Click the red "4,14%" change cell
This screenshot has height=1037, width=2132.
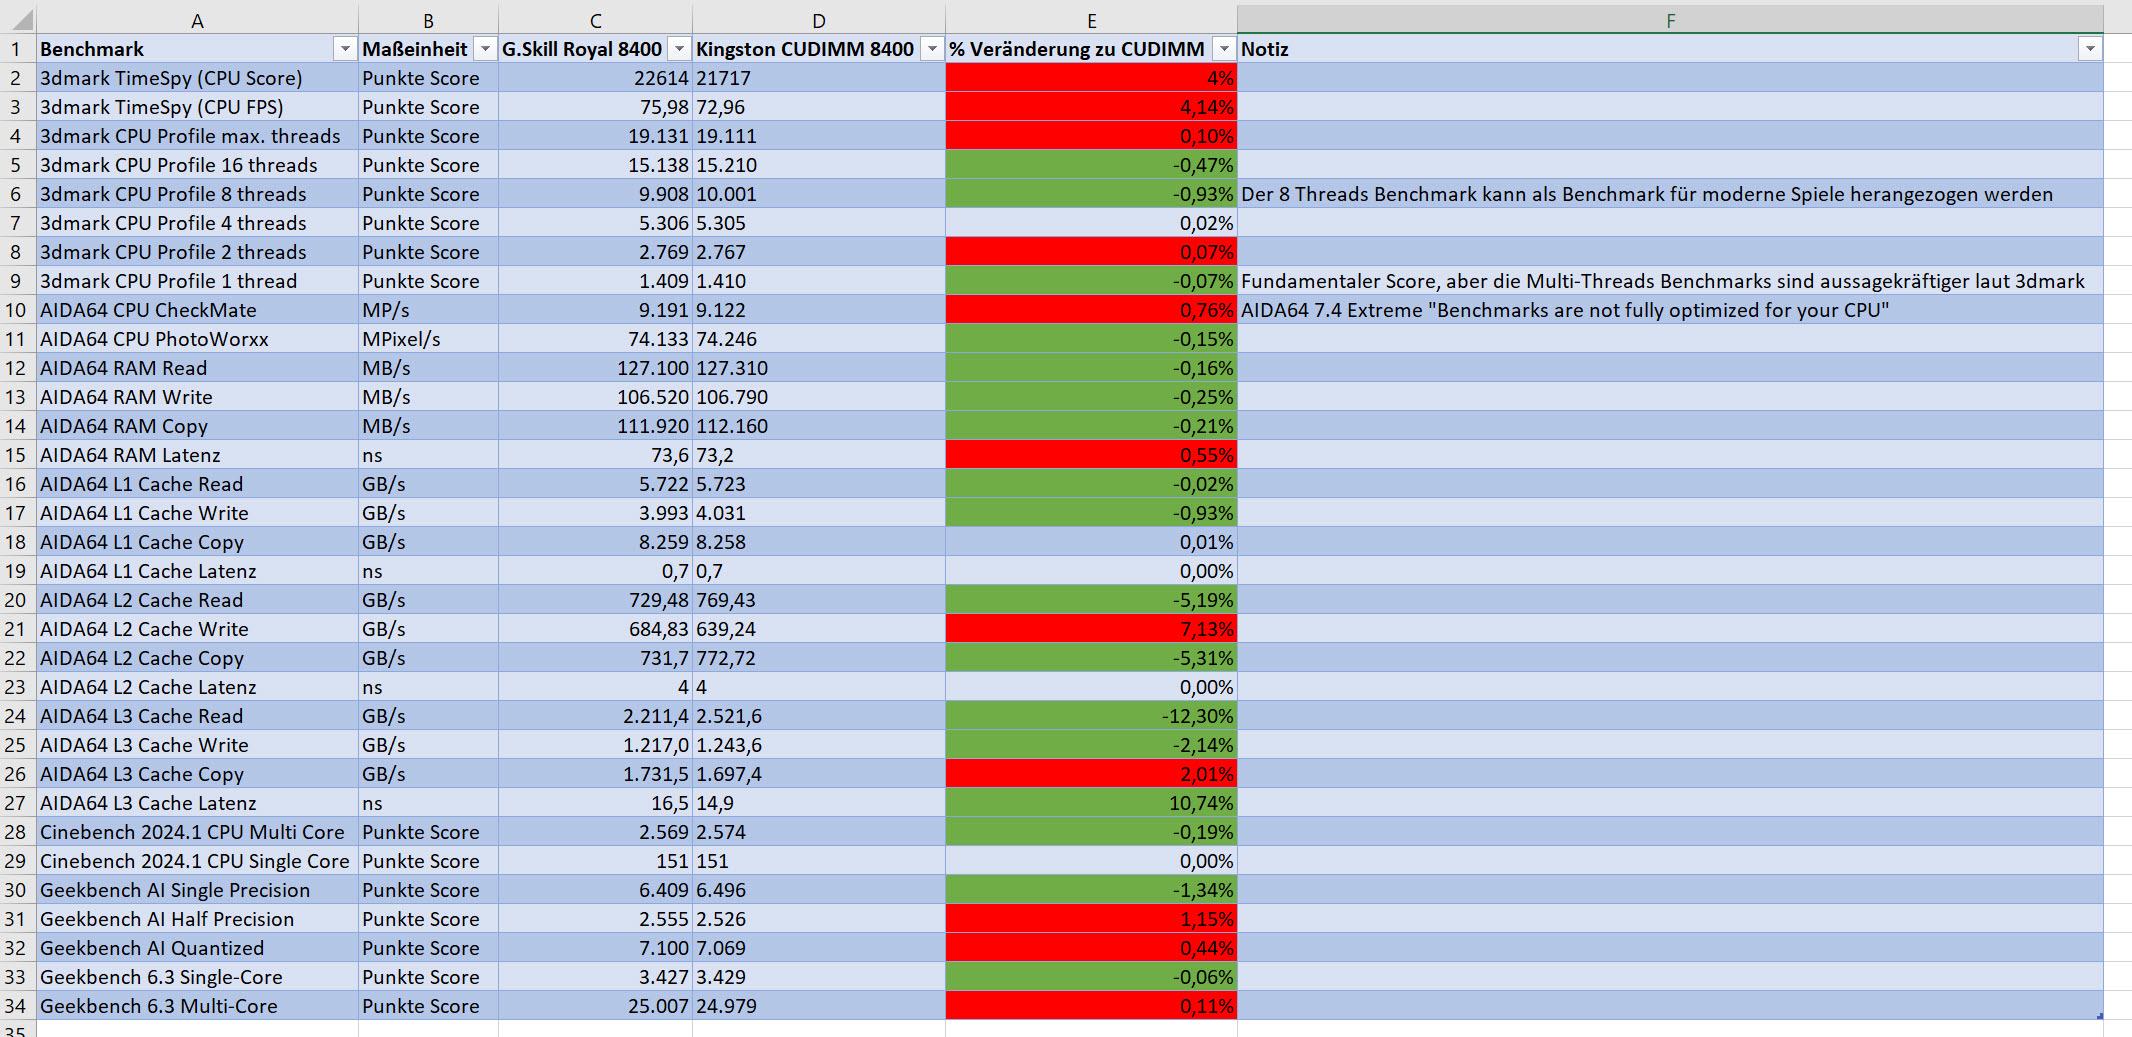pyautogui.click(x=1091, y=107)
